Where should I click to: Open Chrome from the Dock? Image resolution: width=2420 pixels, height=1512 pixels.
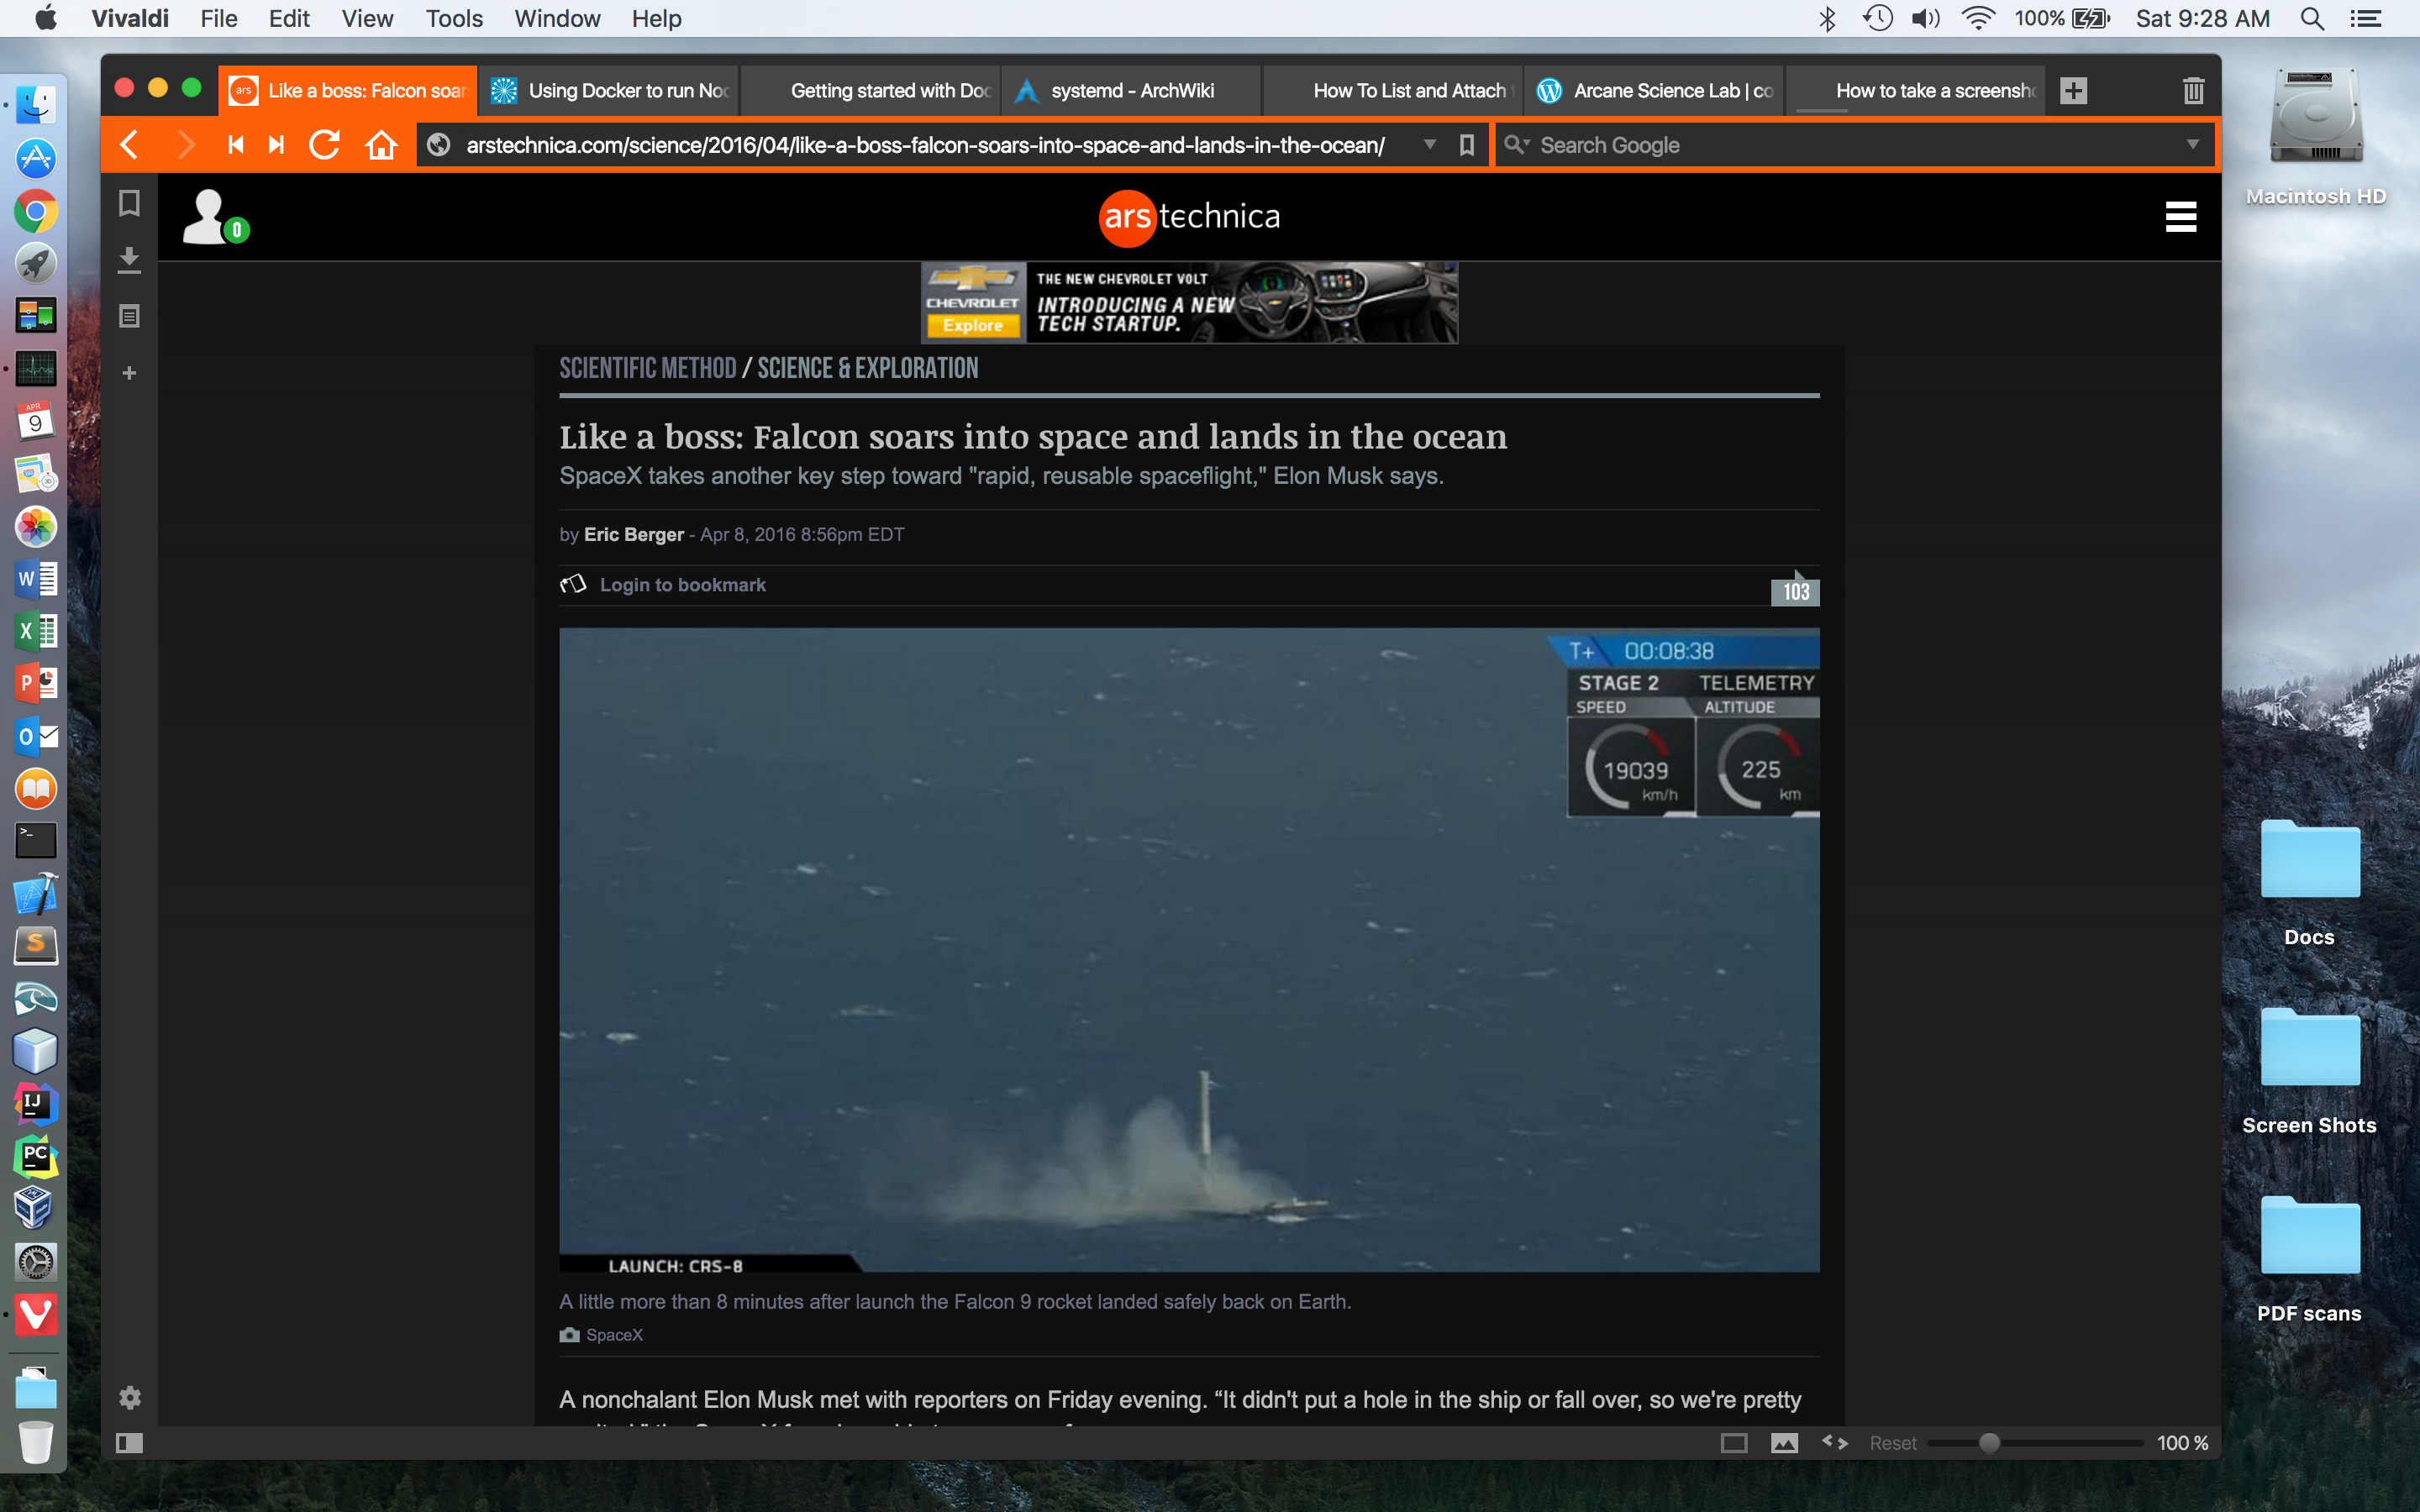35,211
